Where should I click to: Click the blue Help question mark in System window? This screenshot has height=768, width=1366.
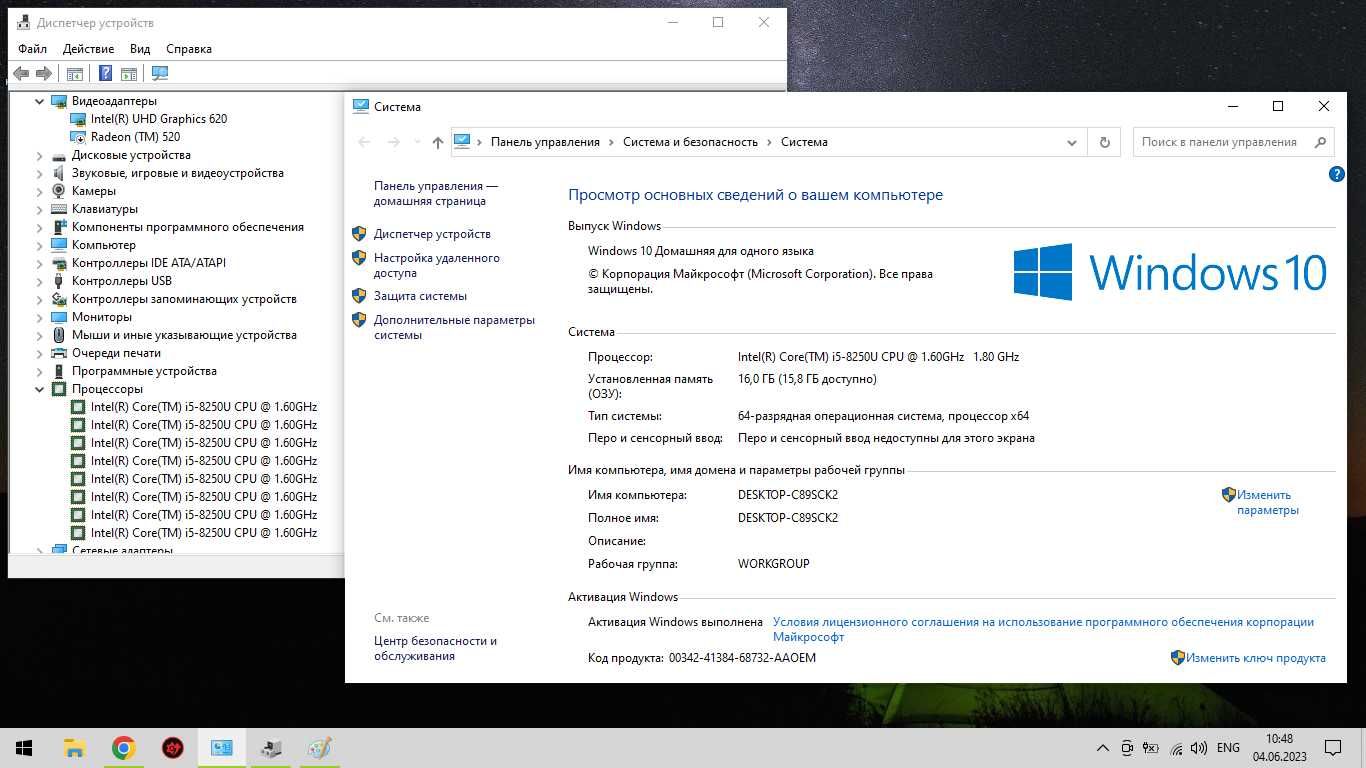point(1337,174)
